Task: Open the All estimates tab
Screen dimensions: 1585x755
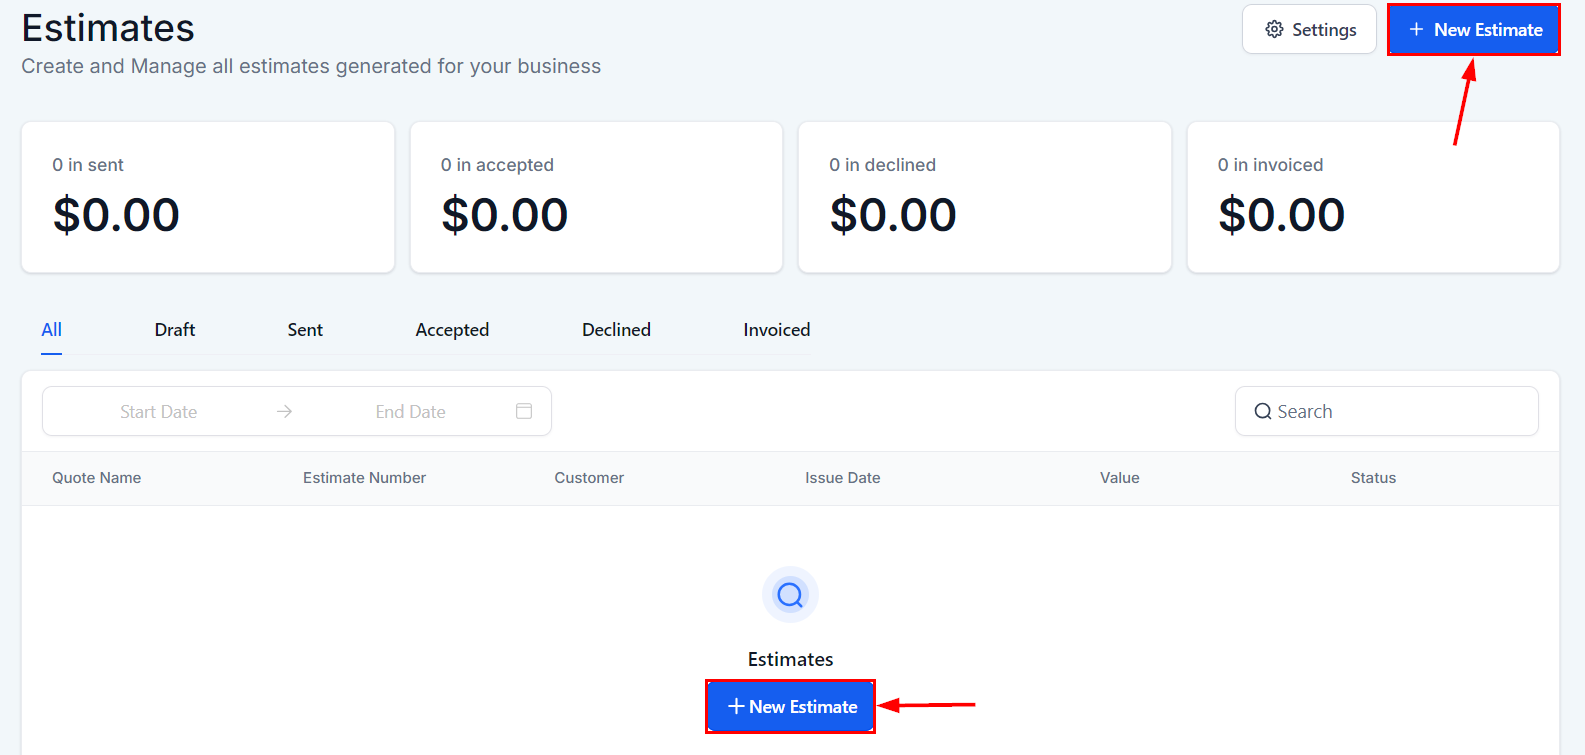Action: click(52, 330)
